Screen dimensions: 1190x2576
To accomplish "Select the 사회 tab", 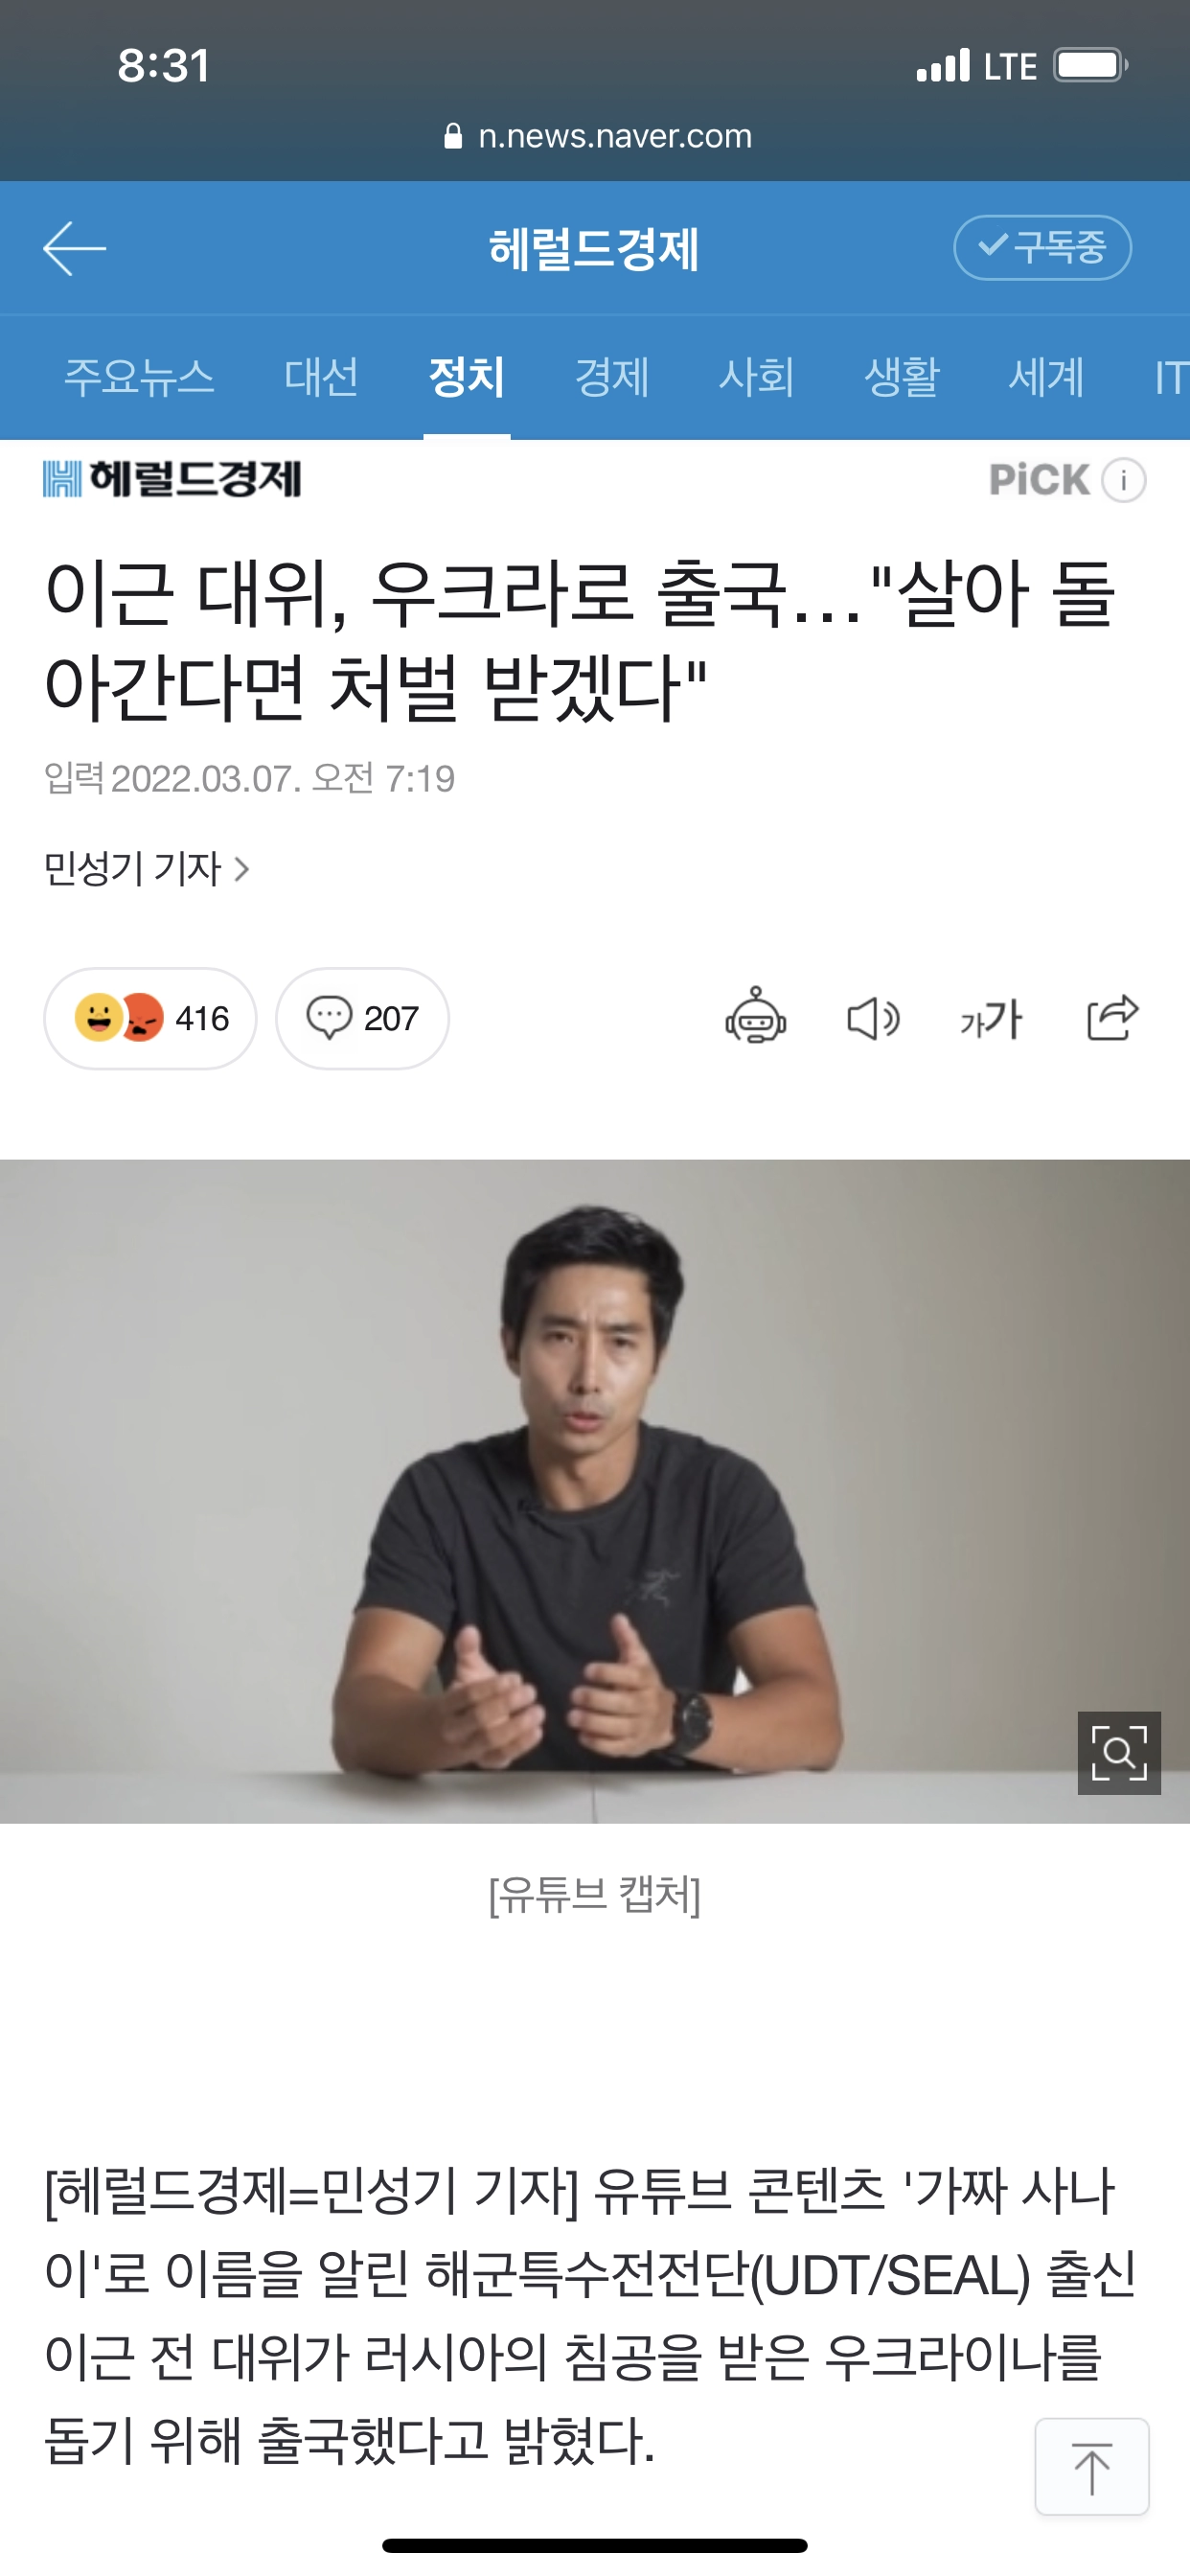I will (x=757, y=377).
